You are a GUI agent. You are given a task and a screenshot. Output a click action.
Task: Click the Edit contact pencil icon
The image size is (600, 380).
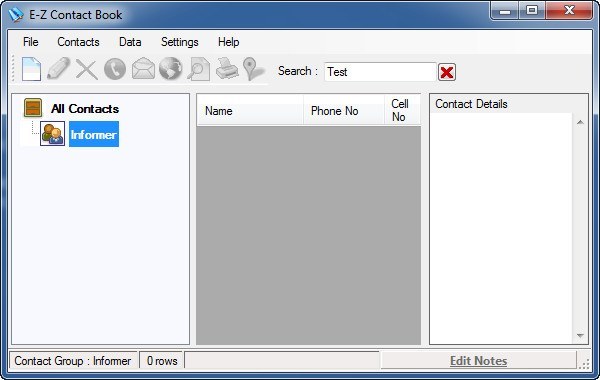click(x=59, y=68)
